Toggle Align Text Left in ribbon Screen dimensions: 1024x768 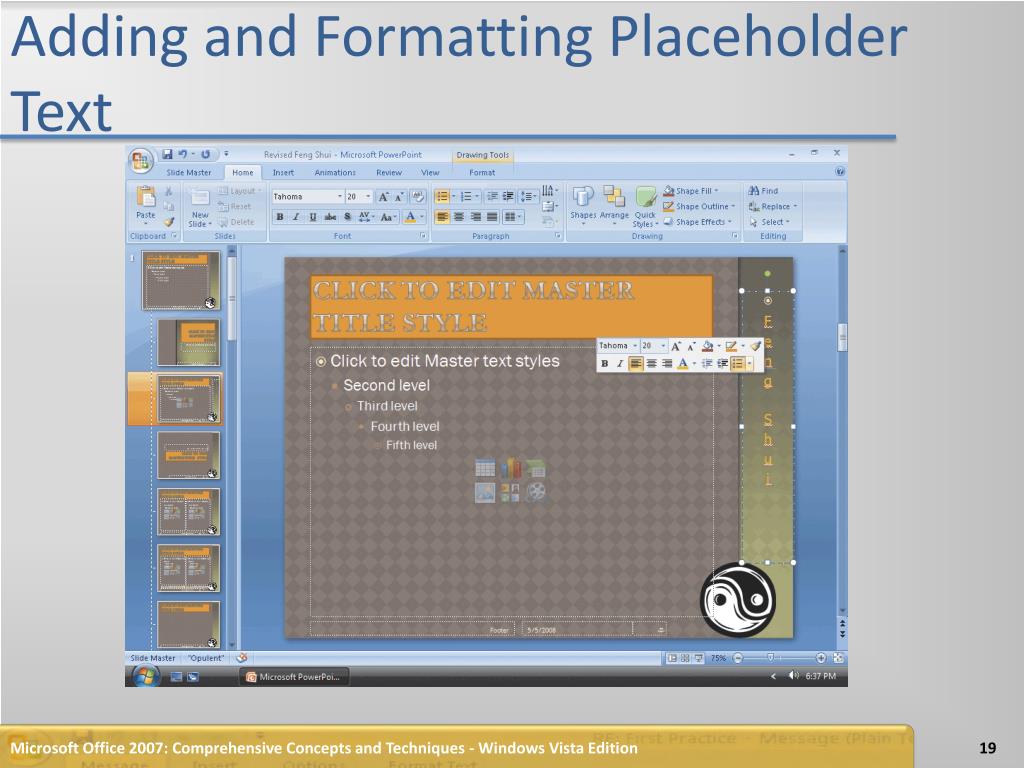(x=442, y=217)
